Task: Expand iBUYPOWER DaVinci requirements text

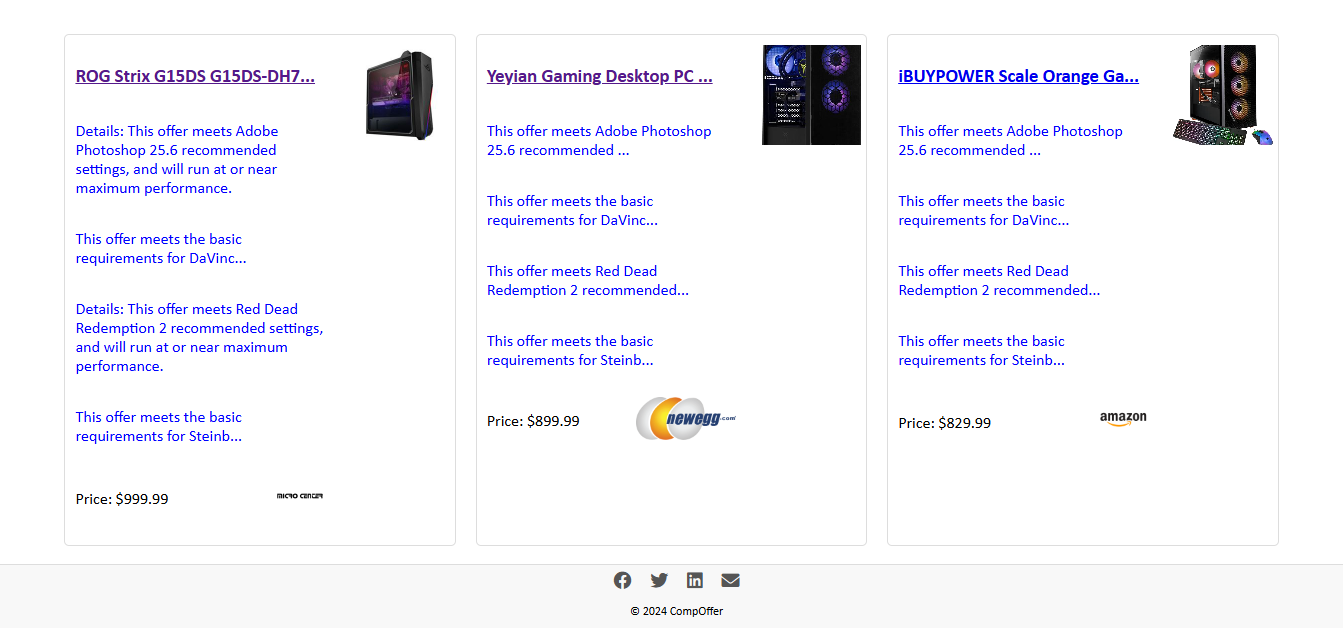Action: click(984, 210)
